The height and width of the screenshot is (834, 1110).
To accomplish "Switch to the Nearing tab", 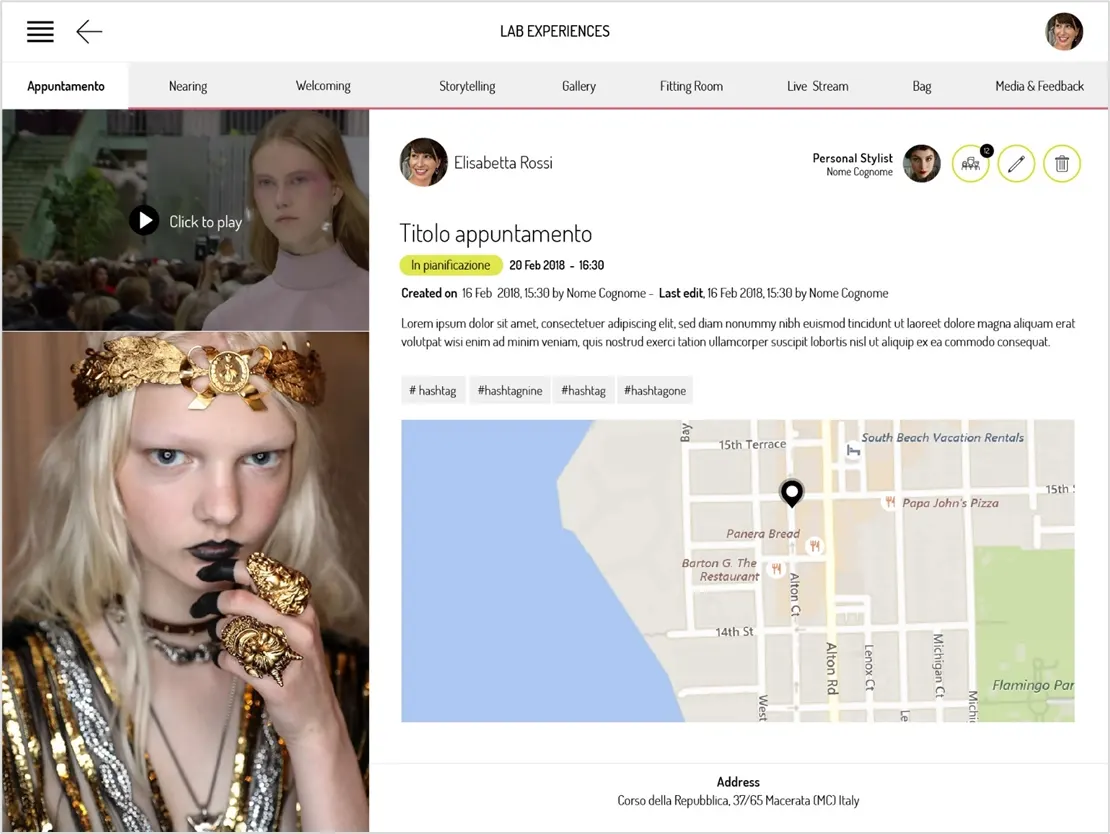I will point(188,86).
